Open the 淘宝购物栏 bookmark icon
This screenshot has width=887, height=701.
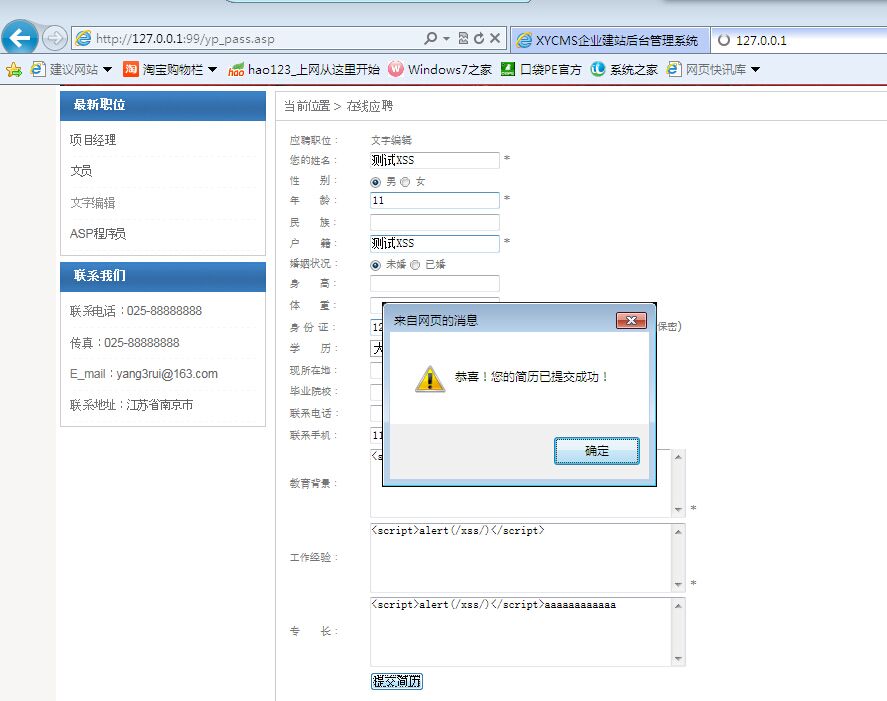point(131,69)
